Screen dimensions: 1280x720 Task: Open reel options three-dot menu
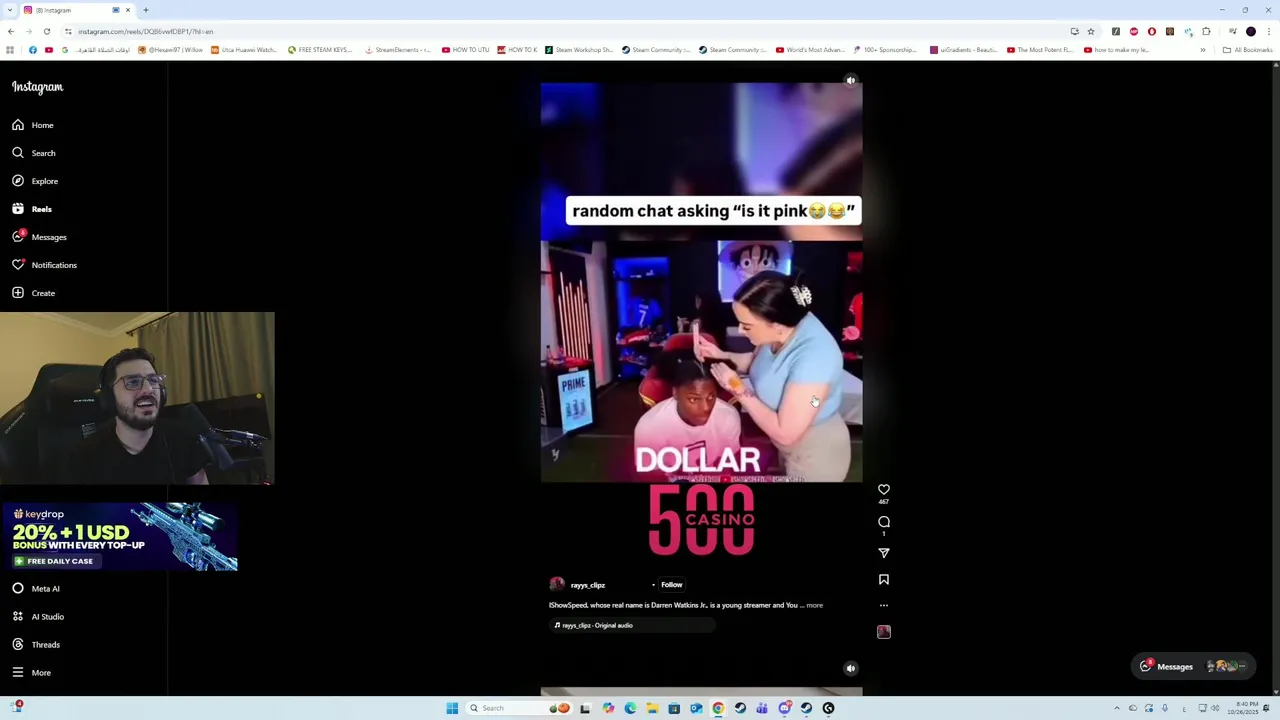[x=883, y=605]
